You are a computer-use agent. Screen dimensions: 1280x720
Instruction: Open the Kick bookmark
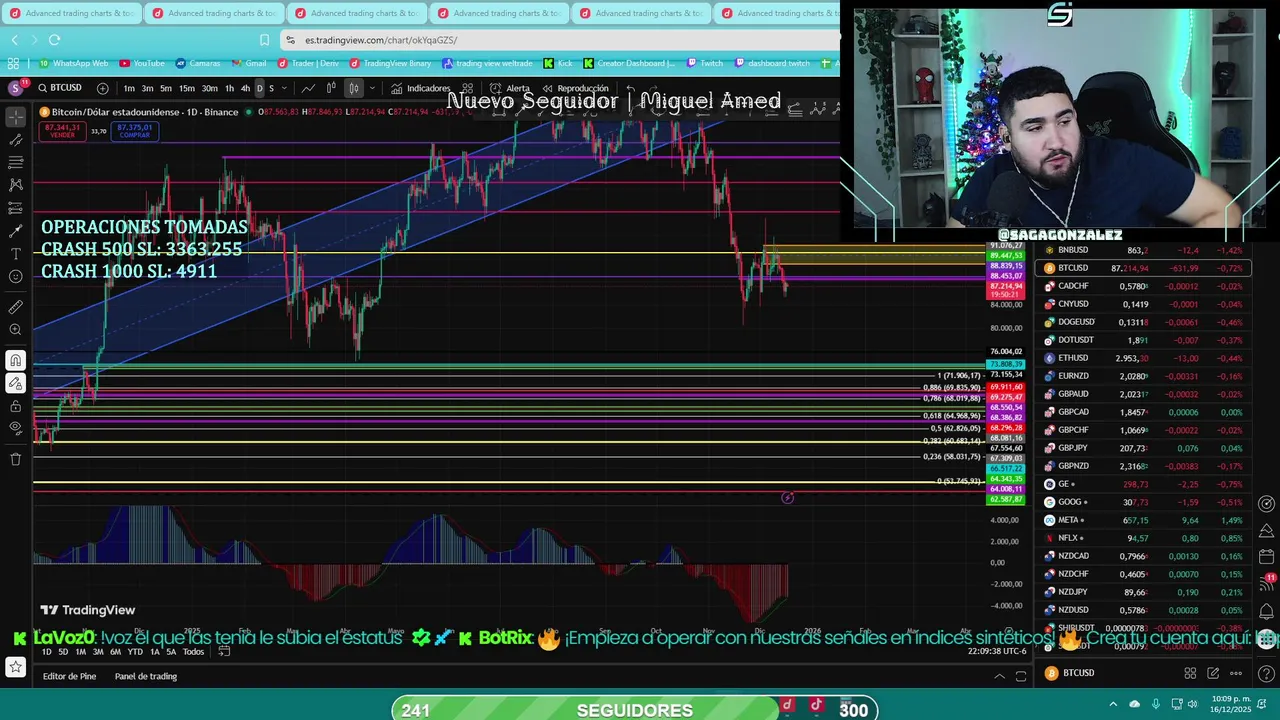tap(558, 63)
